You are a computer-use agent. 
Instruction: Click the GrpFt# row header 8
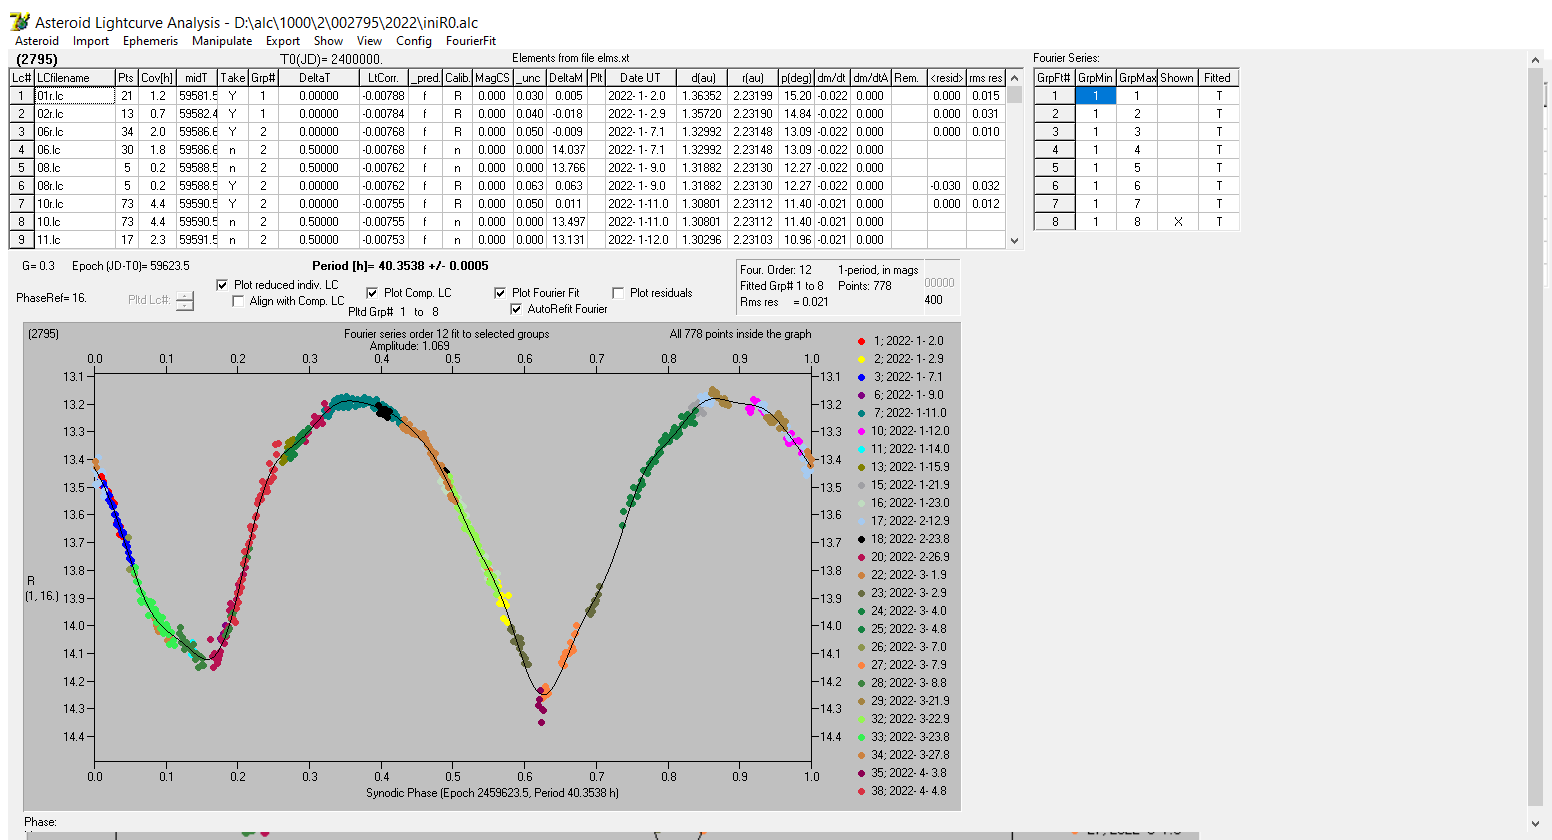tap(1054, 222)
